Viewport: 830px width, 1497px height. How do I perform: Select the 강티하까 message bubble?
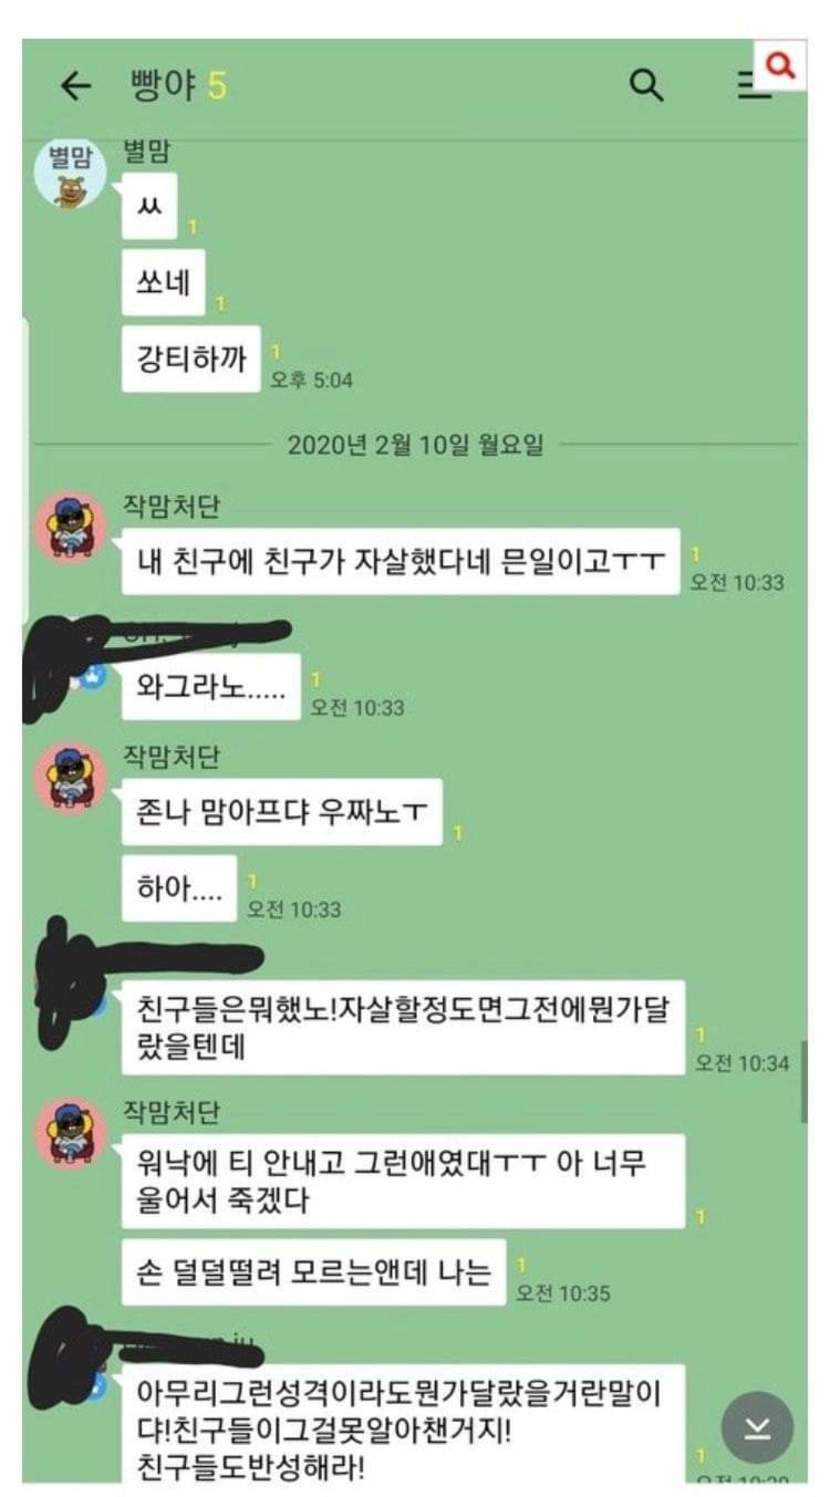click(191, 358)
